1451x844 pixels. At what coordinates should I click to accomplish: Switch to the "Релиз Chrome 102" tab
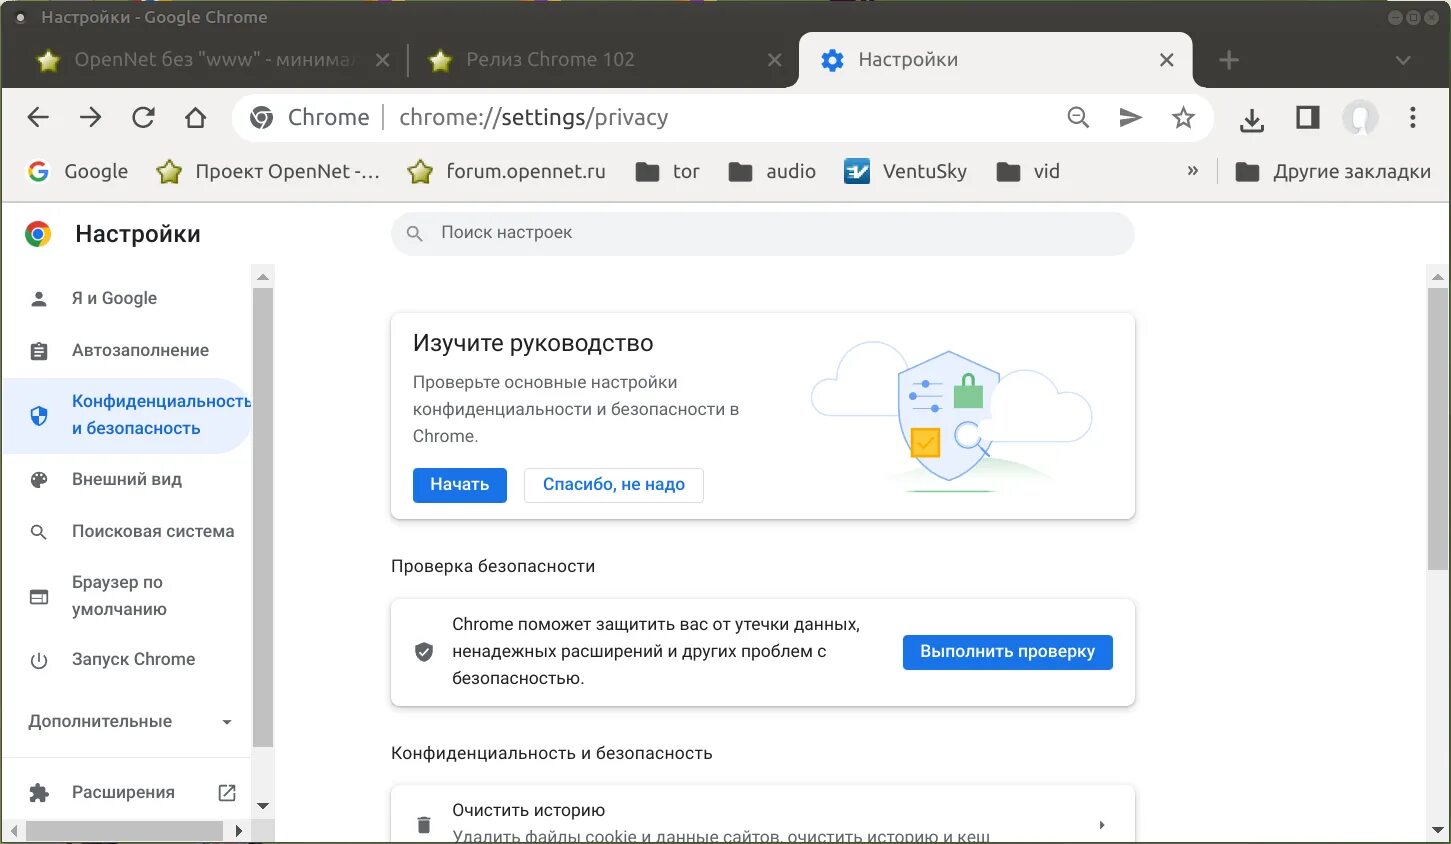coord(550,59)
